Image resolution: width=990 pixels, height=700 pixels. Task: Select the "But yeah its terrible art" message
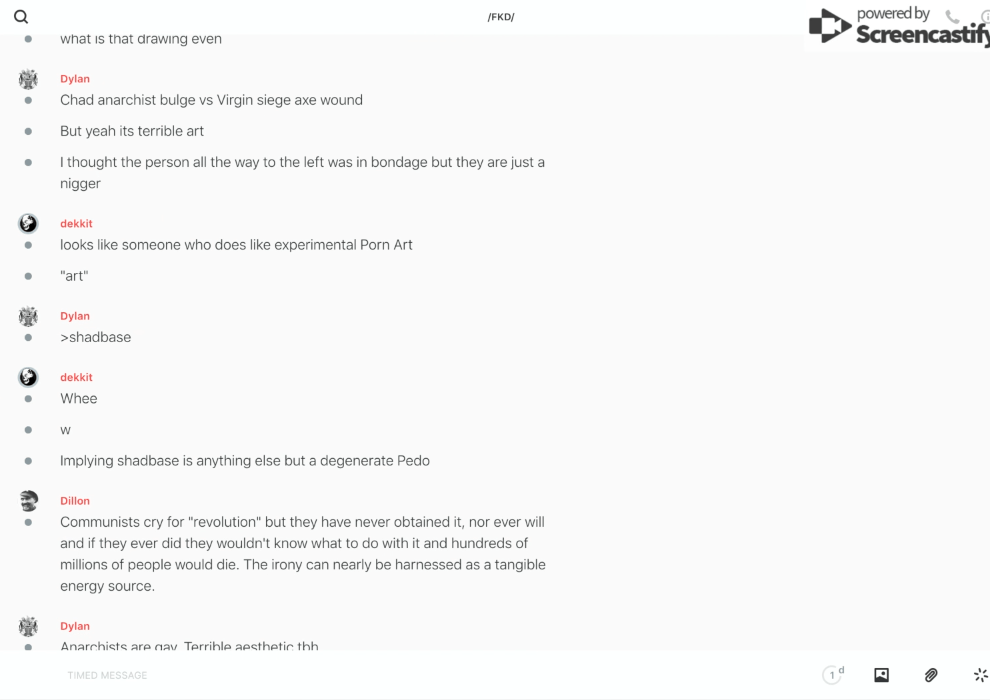click(132, 131)
